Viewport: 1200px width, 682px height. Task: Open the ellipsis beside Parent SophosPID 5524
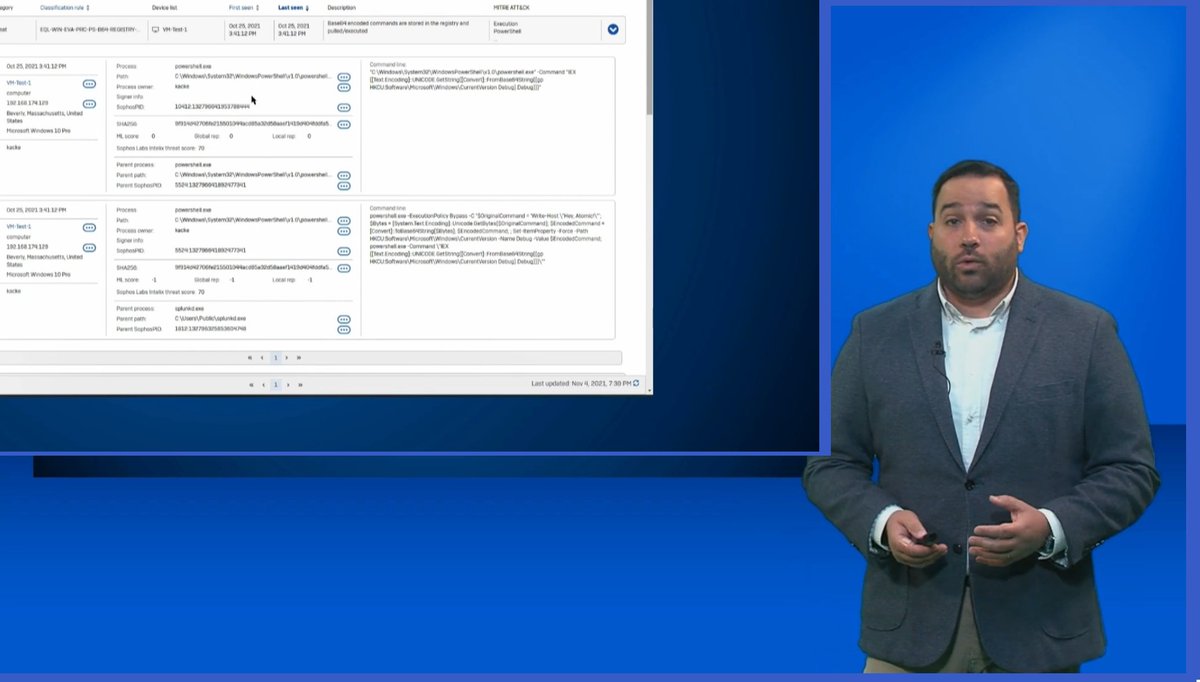tap(344, 185)
